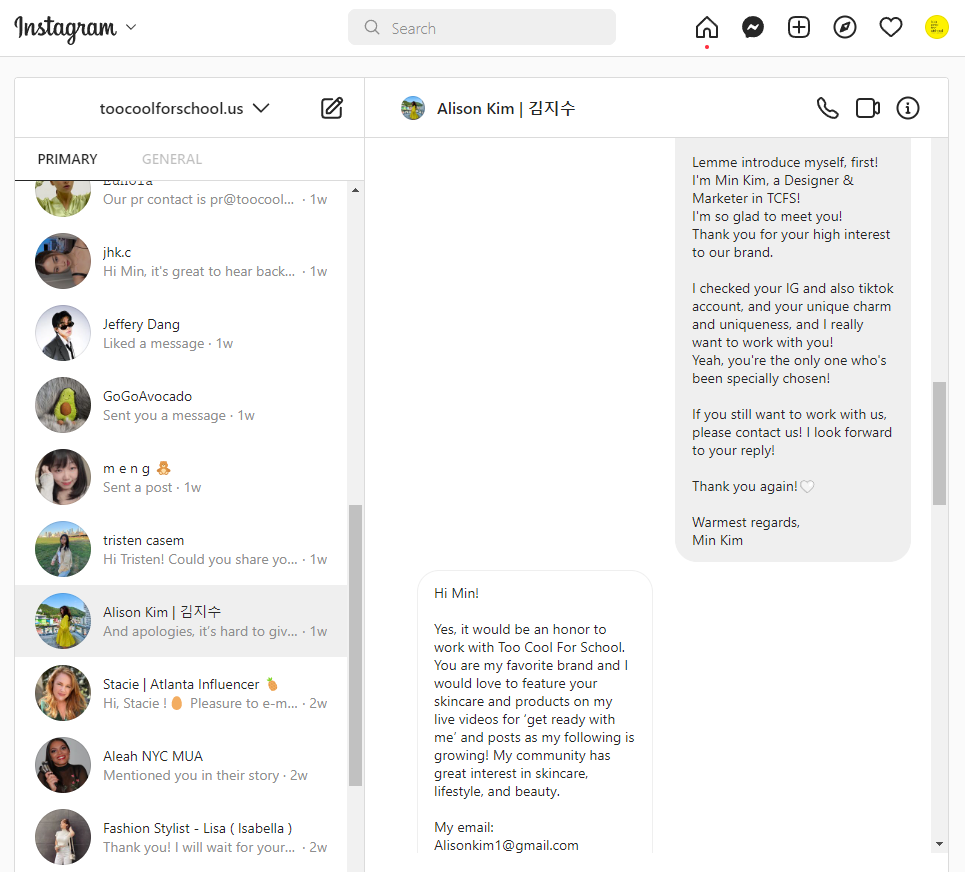This screenshot has height=872, width=965.
Task: Open the tristen casem conversation
Action: 182,549
